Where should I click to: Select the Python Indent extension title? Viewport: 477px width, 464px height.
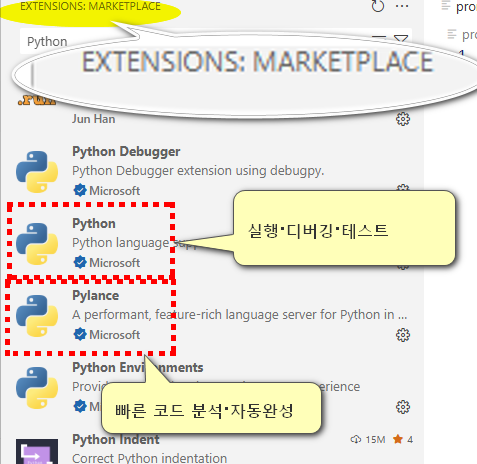click(x=116, y=440)
